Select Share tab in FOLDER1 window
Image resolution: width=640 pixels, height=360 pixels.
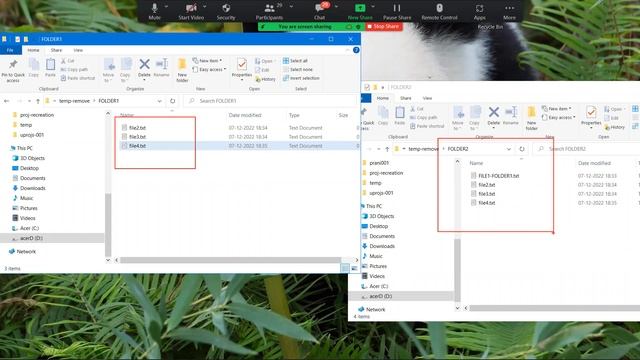(x=56, y=50)
